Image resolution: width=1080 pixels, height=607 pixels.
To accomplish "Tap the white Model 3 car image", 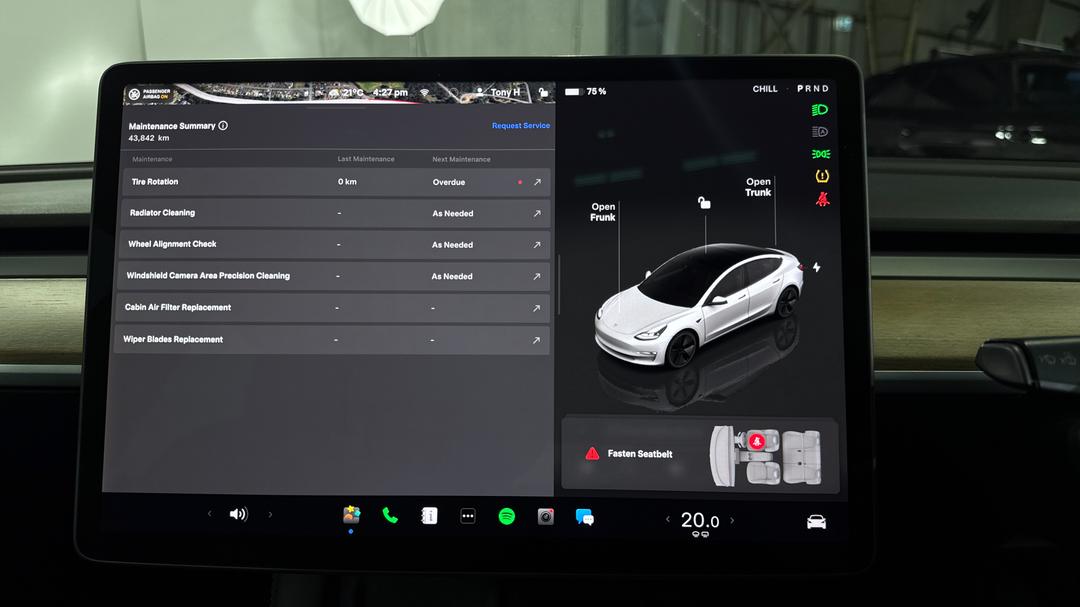I will (698, 305).
